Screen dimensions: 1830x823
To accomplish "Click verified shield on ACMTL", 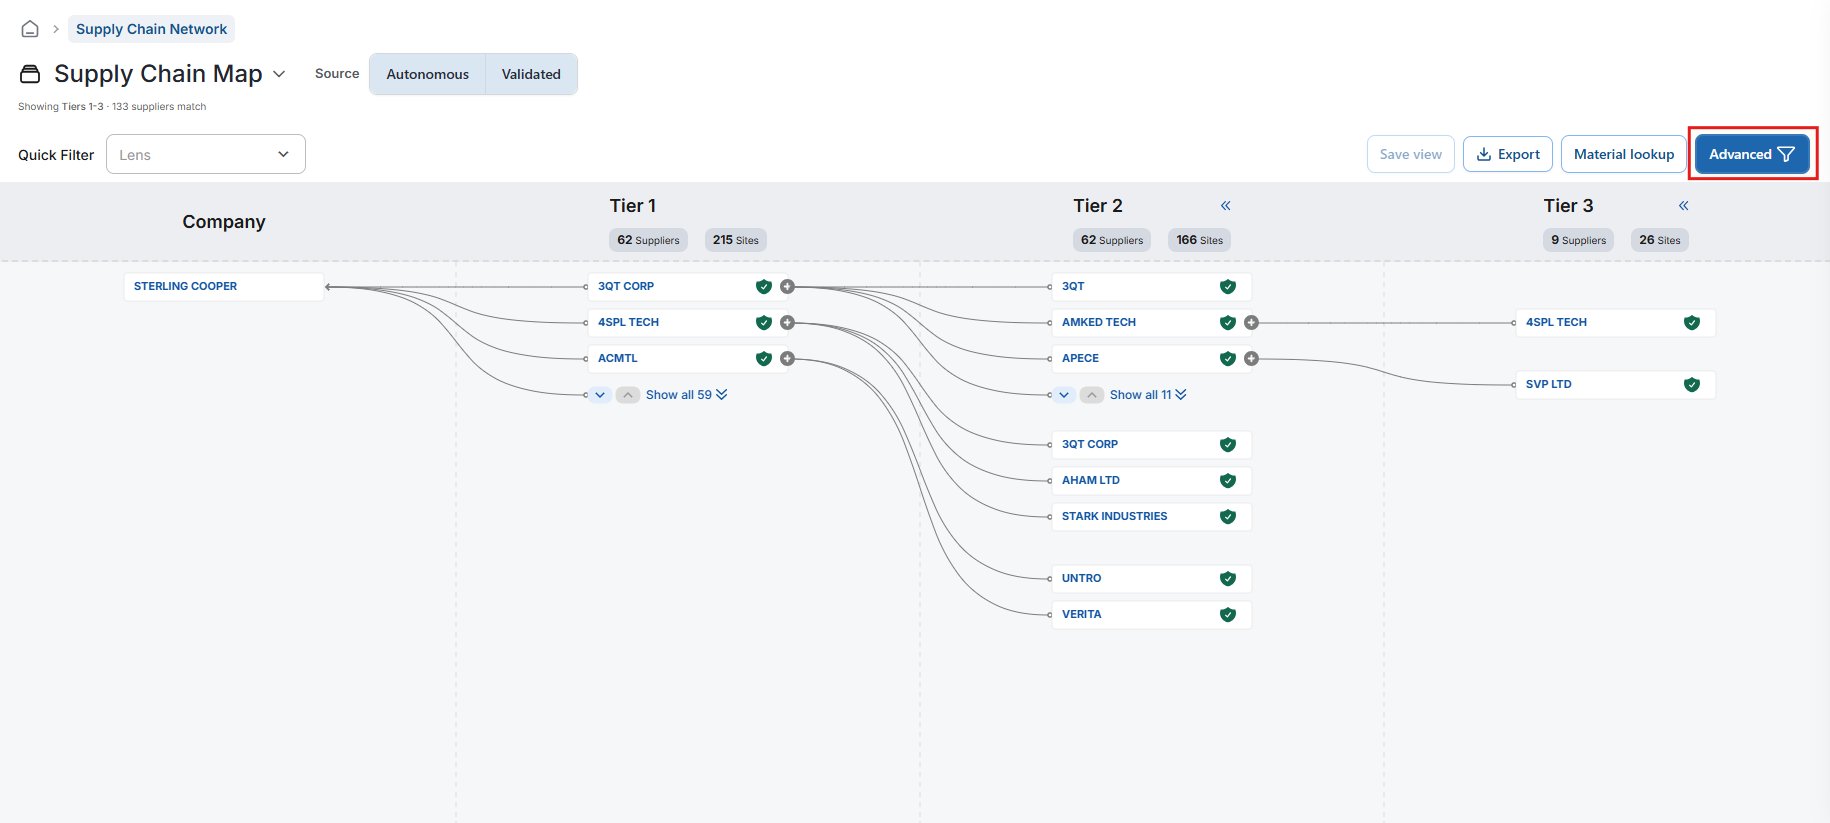I will click(x=764, y=359).
